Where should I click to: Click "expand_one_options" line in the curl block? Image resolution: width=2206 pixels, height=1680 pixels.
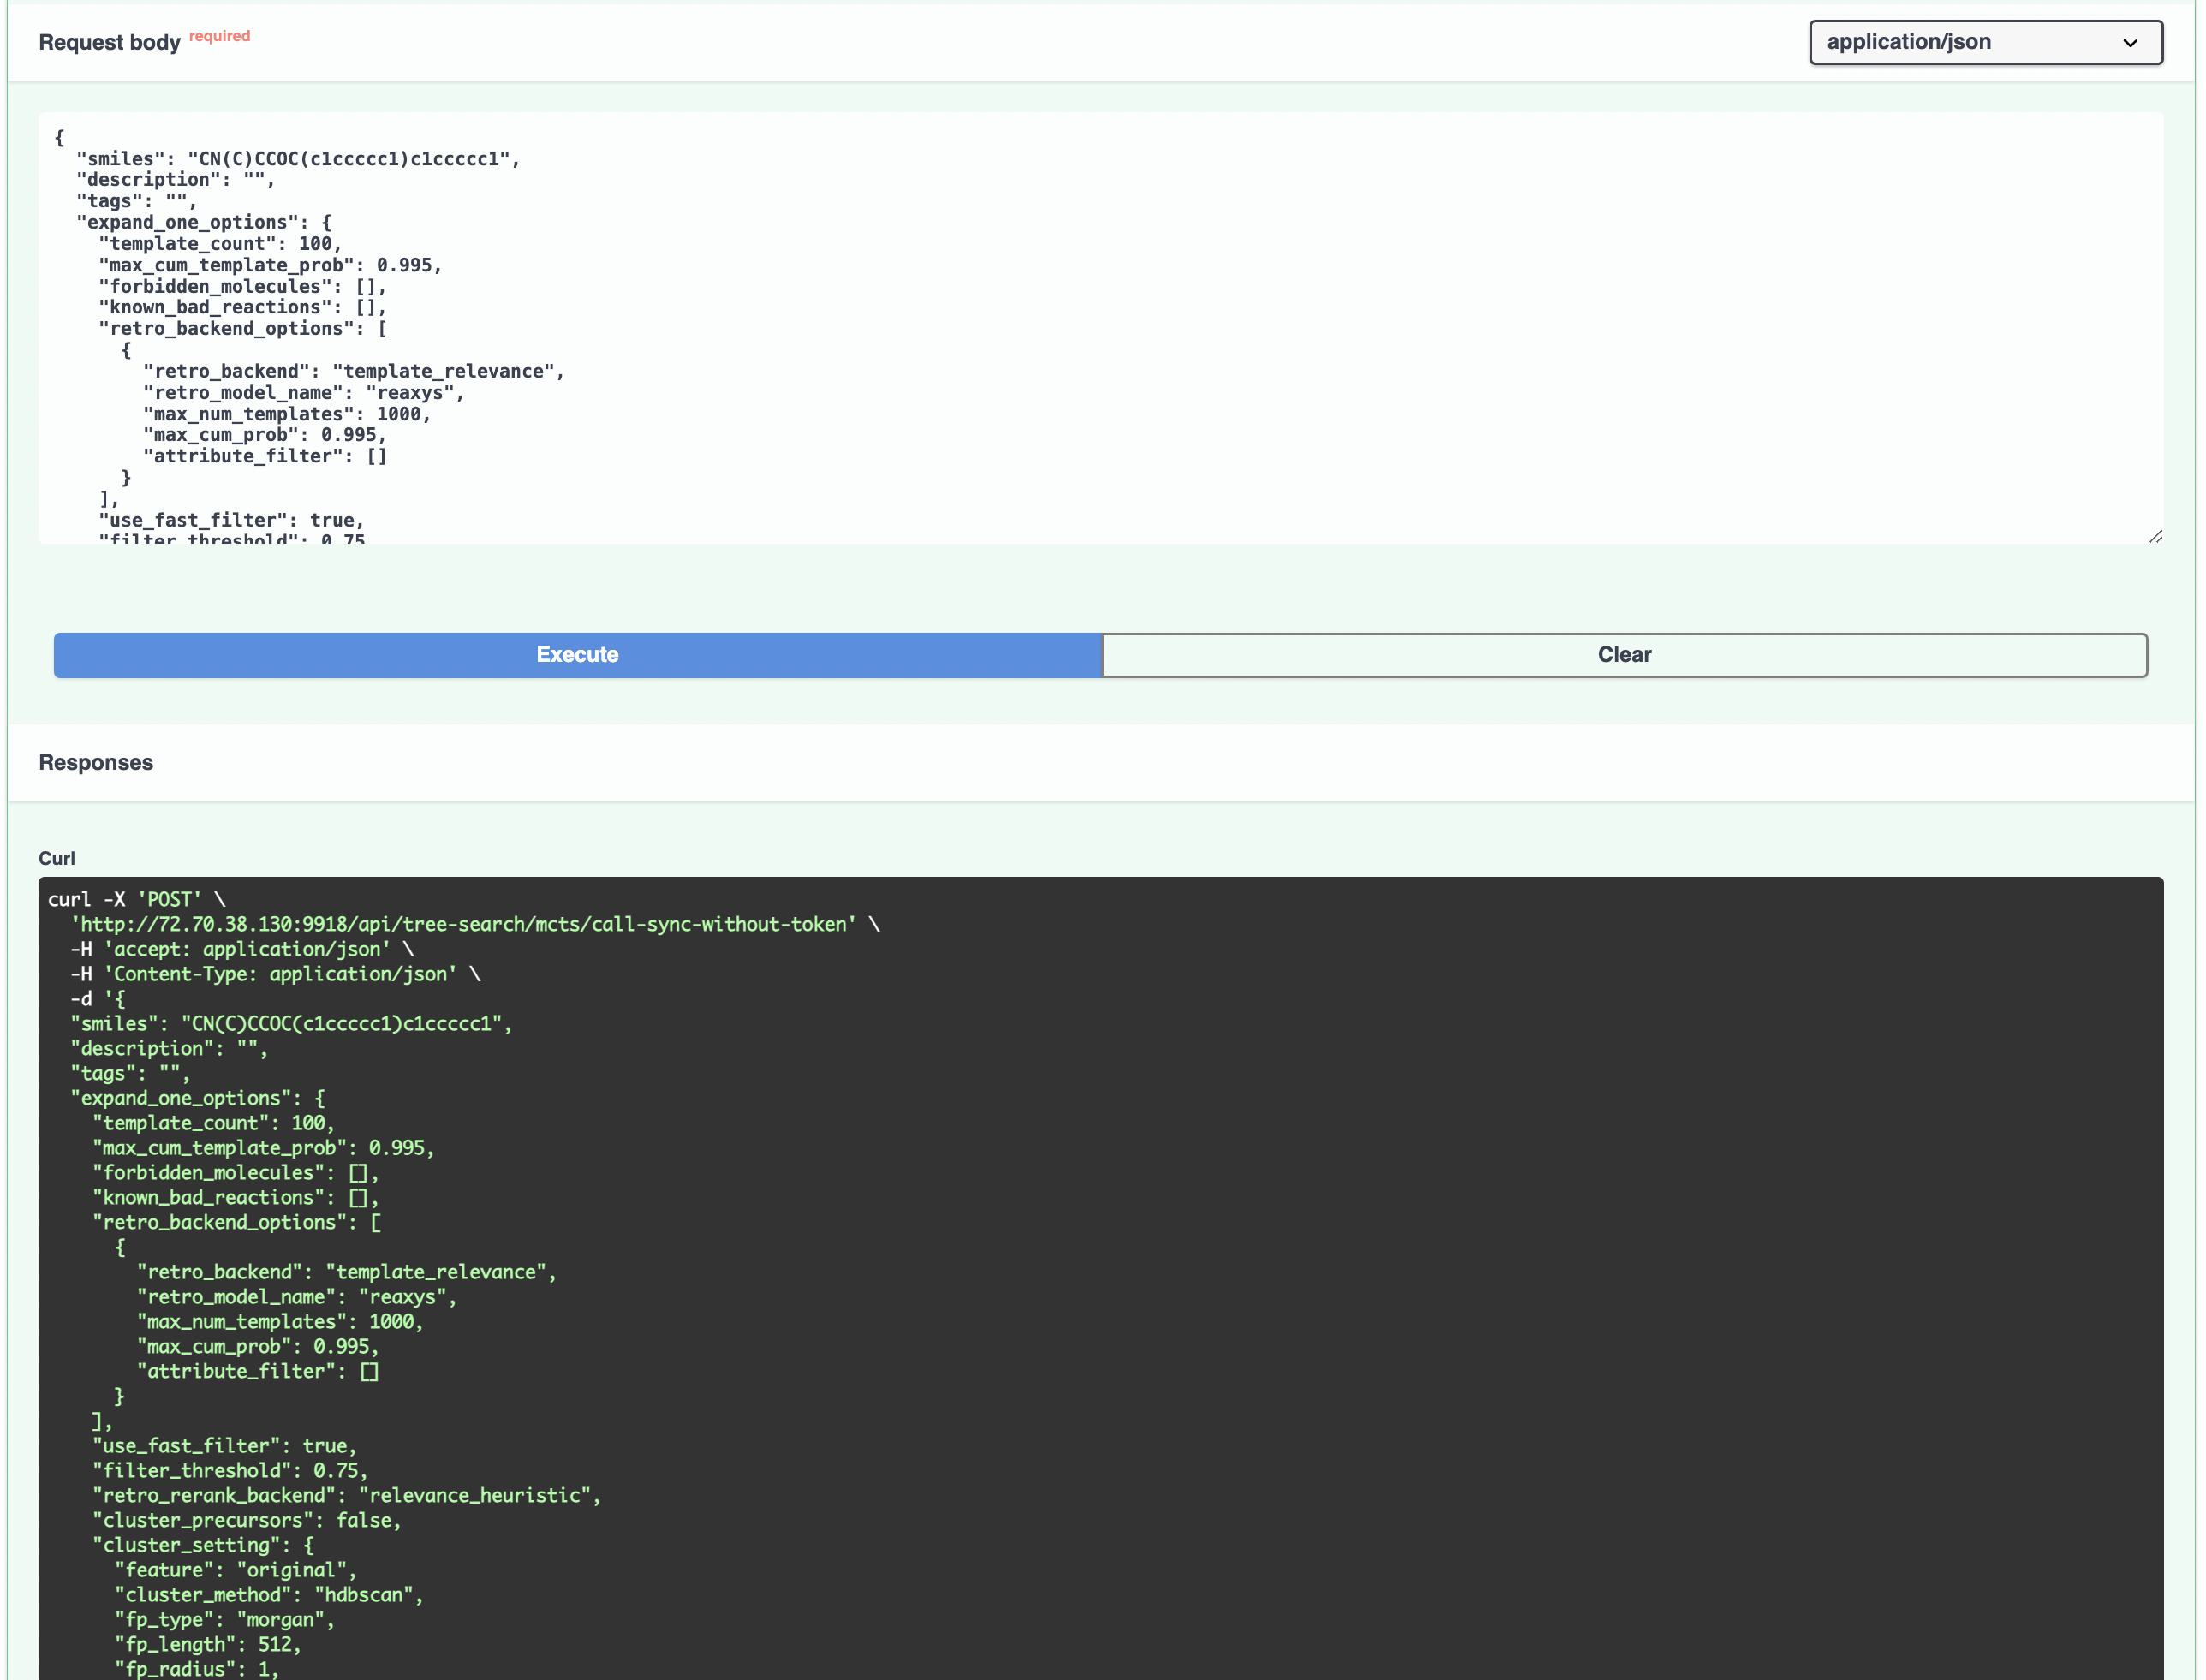click(x=198, y=1098)
